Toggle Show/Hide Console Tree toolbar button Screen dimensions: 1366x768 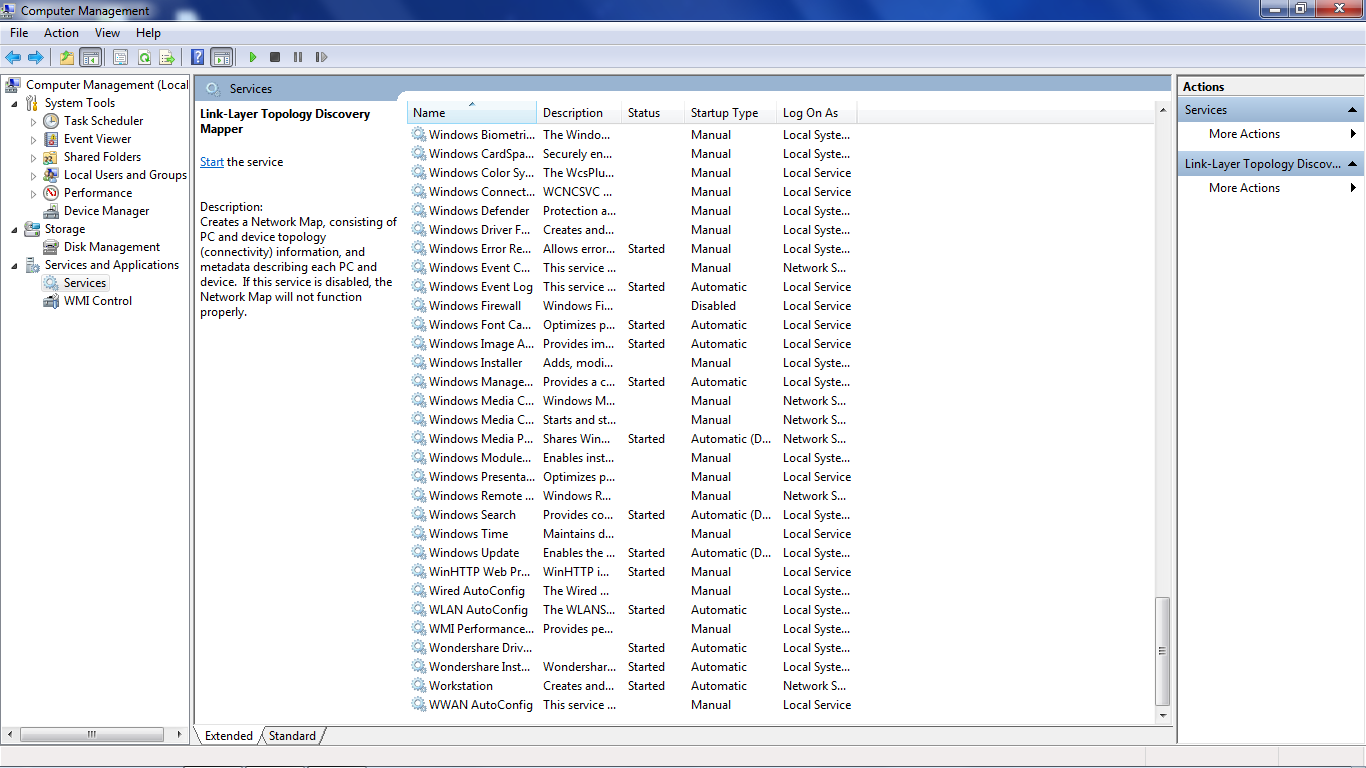pos(90,57)
